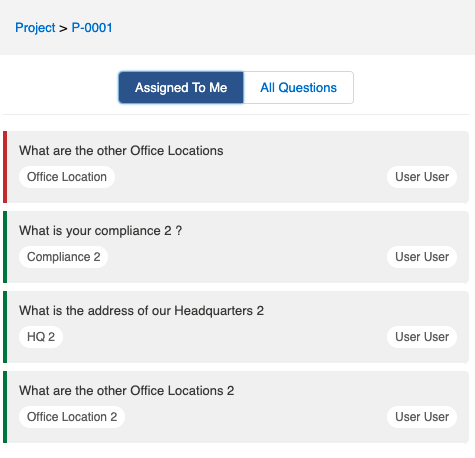Click green status bar of compliance 2 card

coord(5,247)
